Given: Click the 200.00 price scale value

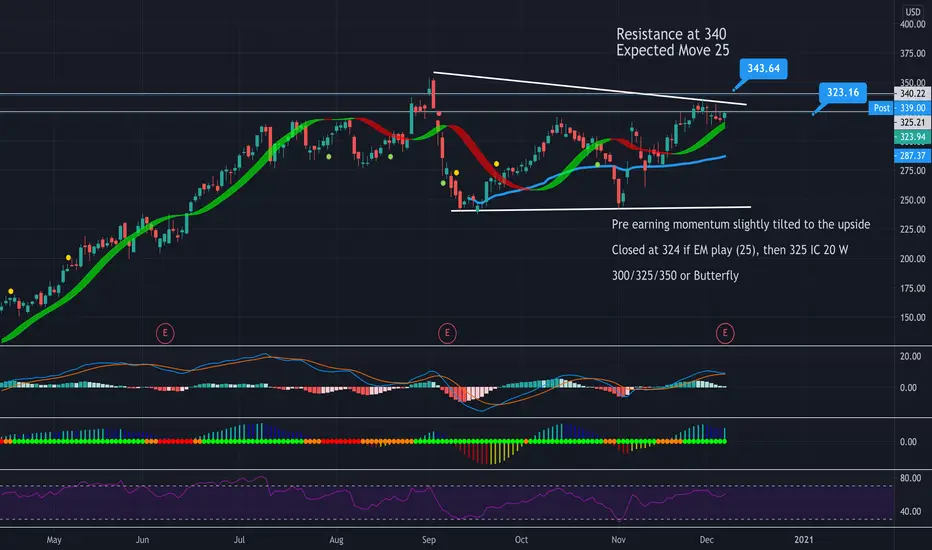Looking at the screenshot, I should click(912, 259).
